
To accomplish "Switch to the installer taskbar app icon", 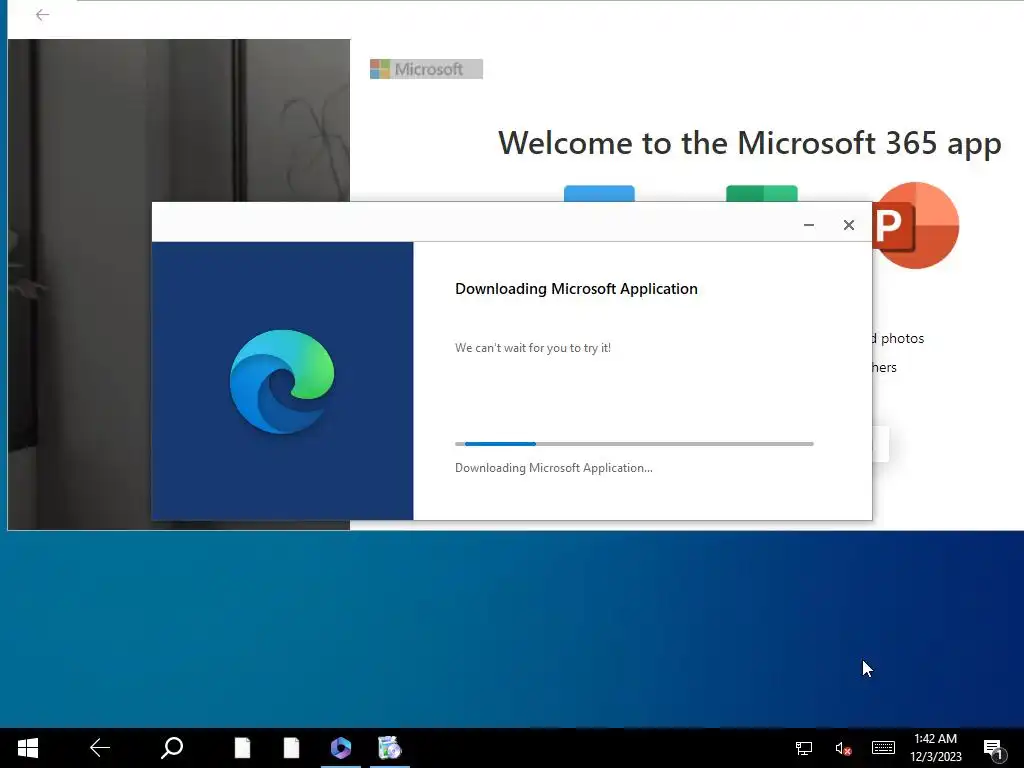I will [x=390, y=748].
